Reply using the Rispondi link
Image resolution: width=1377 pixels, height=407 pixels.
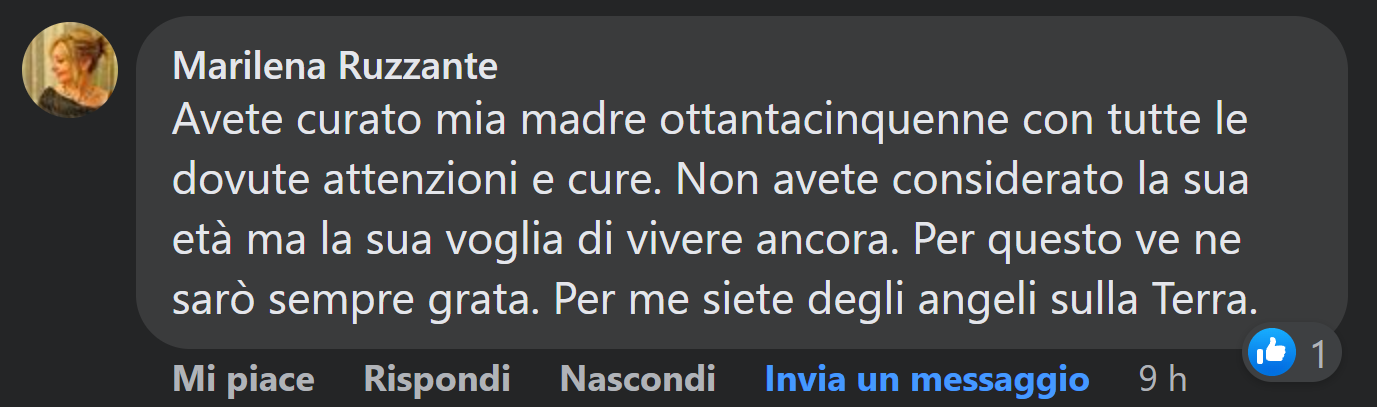click(x=437, y=379)
